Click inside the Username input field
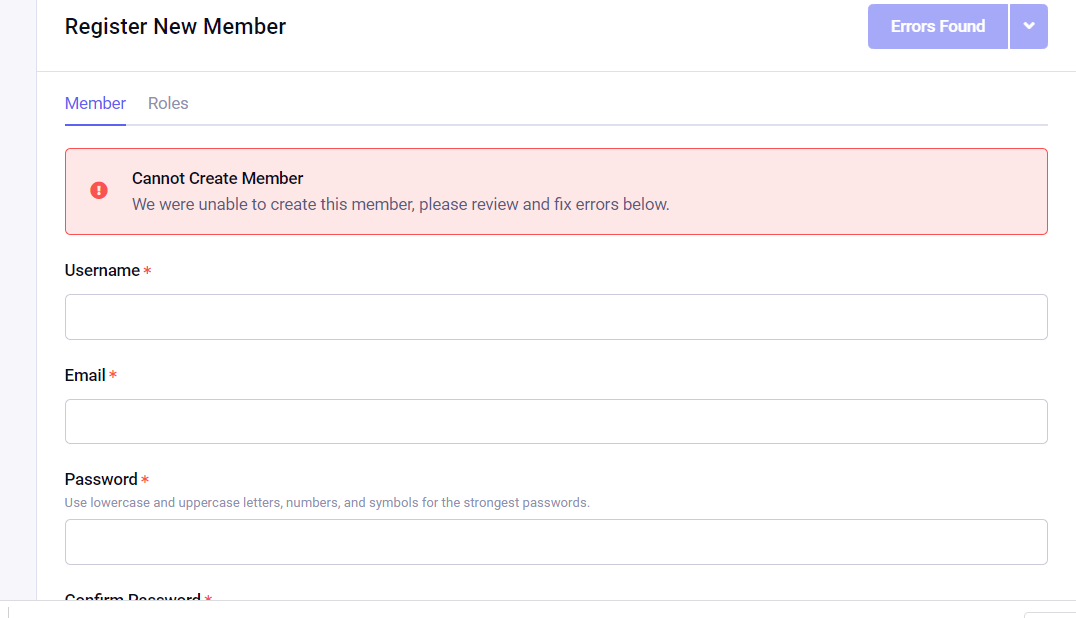The height and width of the screenshot is (618, 1076). 556,316
